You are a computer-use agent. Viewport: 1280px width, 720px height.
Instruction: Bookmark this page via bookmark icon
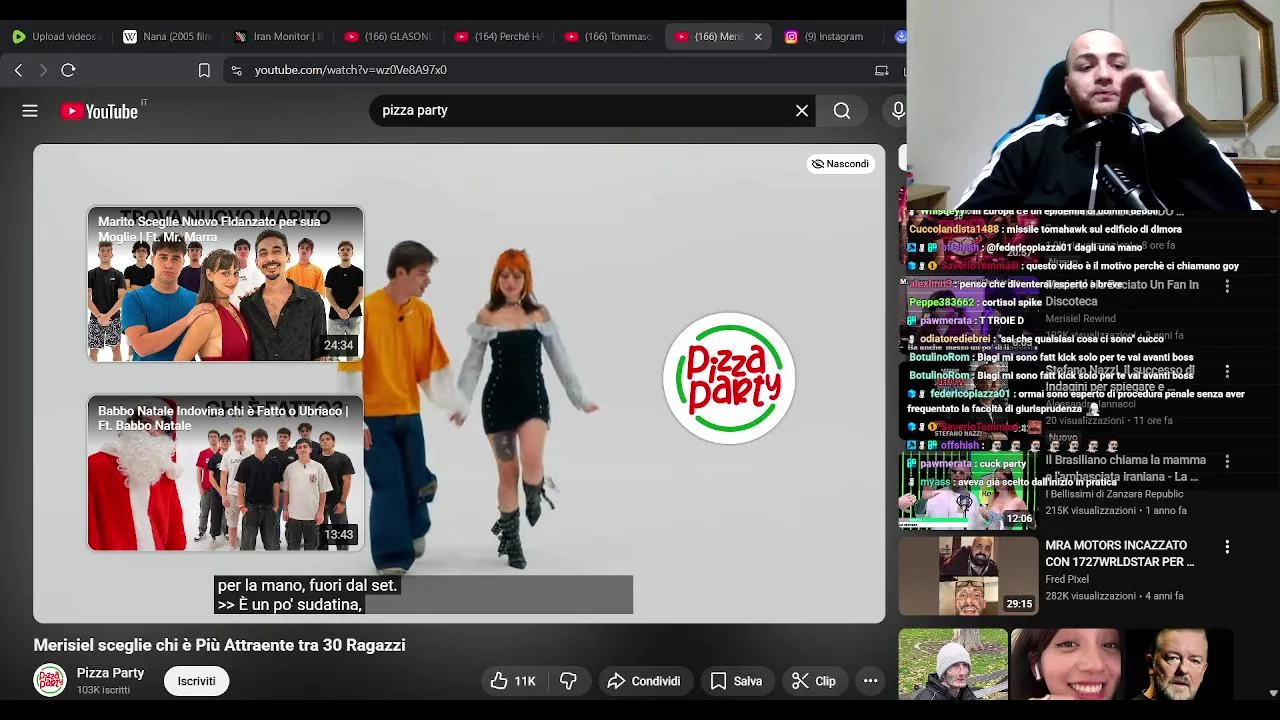tap(204, 70)
